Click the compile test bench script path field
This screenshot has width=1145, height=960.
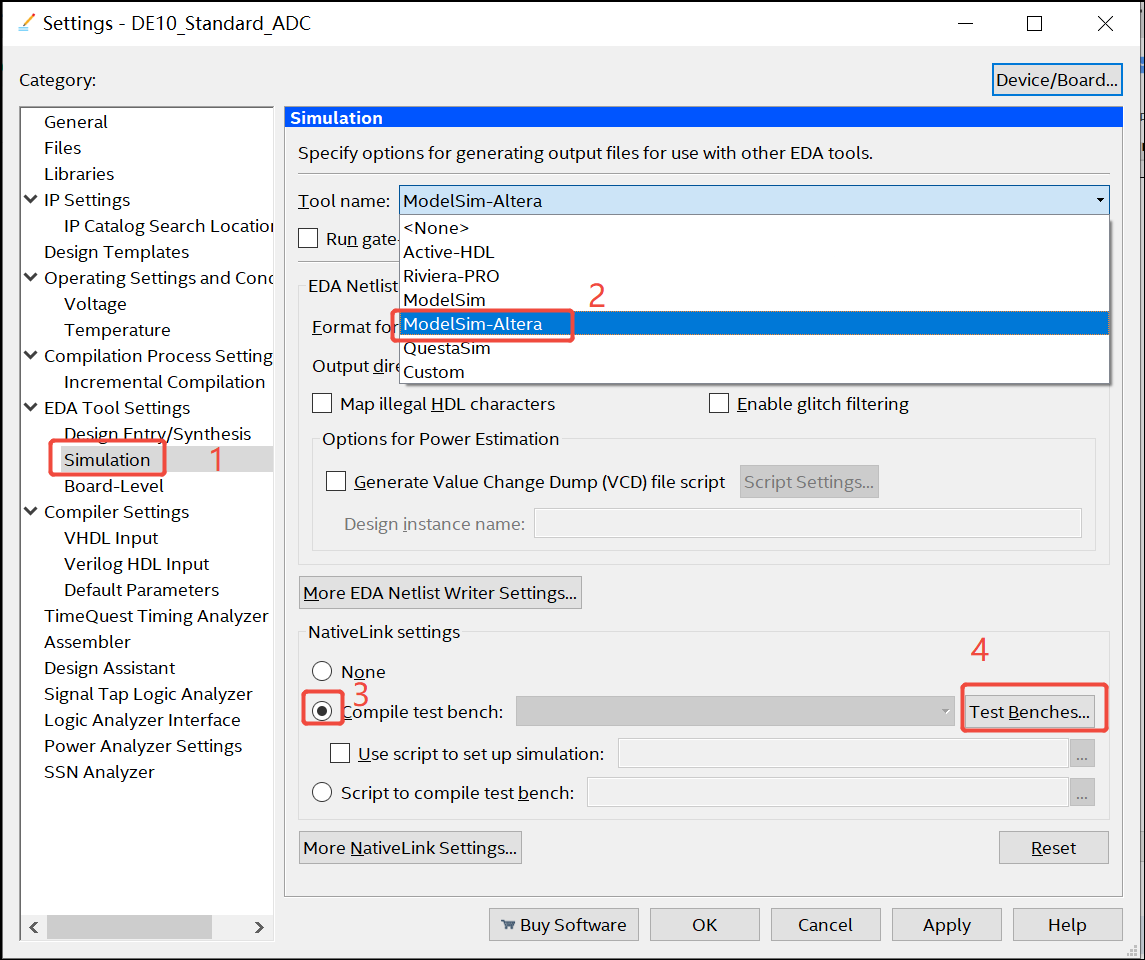pyautogui.click(x=828, y=792)
